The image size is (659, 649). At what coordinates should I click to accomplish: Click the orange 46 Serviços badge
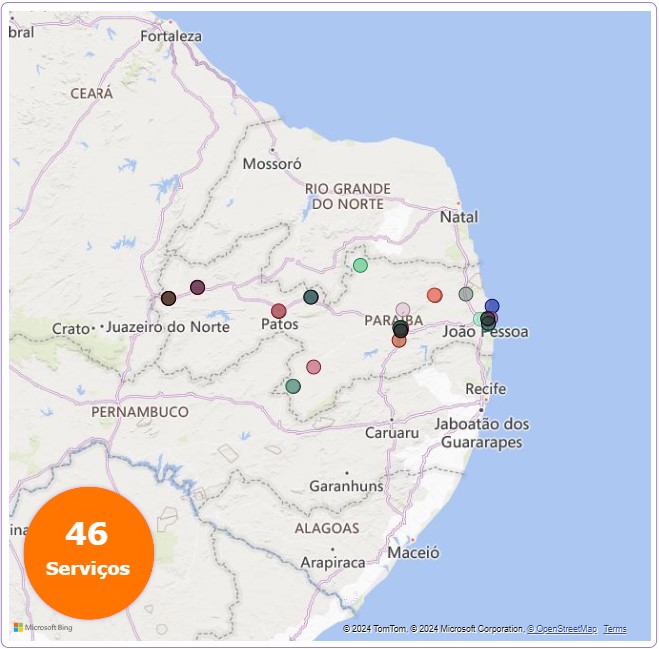[89, 553]
